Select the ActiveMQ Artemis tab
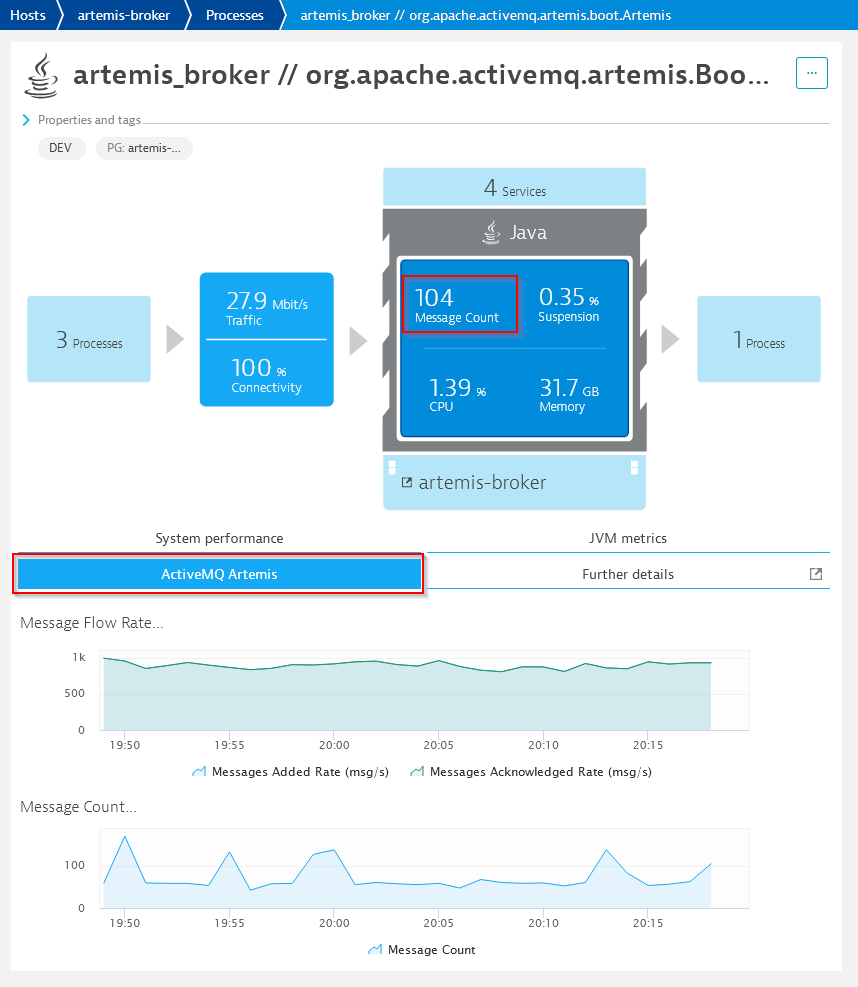 click(x=219, y=574)
